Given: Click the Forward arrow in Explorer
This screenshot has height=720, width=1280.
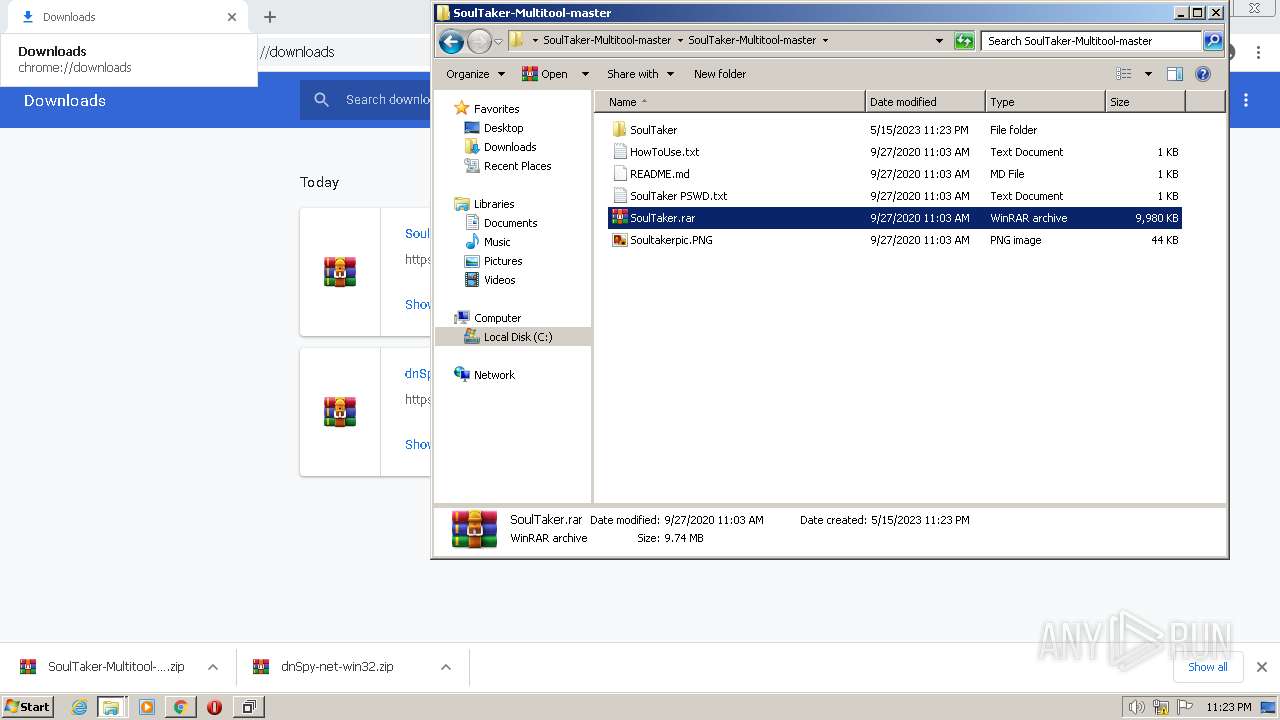Looking at the screenshot, I should pyautogui.click(x=479, y=41).
